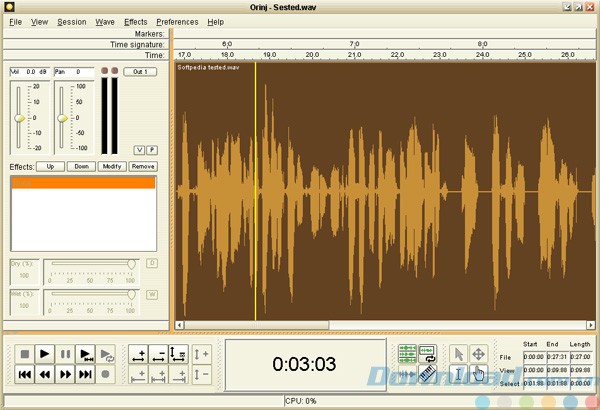Click the Remove effect button
Image resolution: width=600 pixels, height=410 pixels.
tap(143, 166)
